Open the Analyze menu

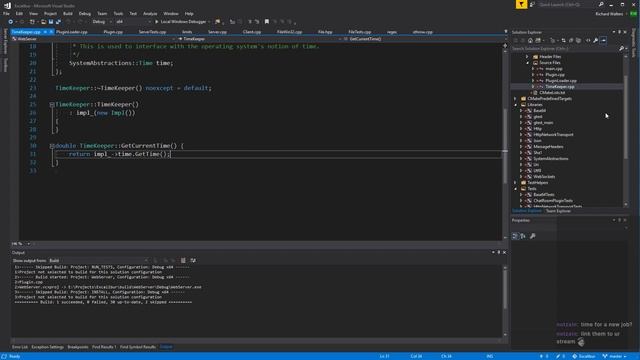(x=150, y=13)
